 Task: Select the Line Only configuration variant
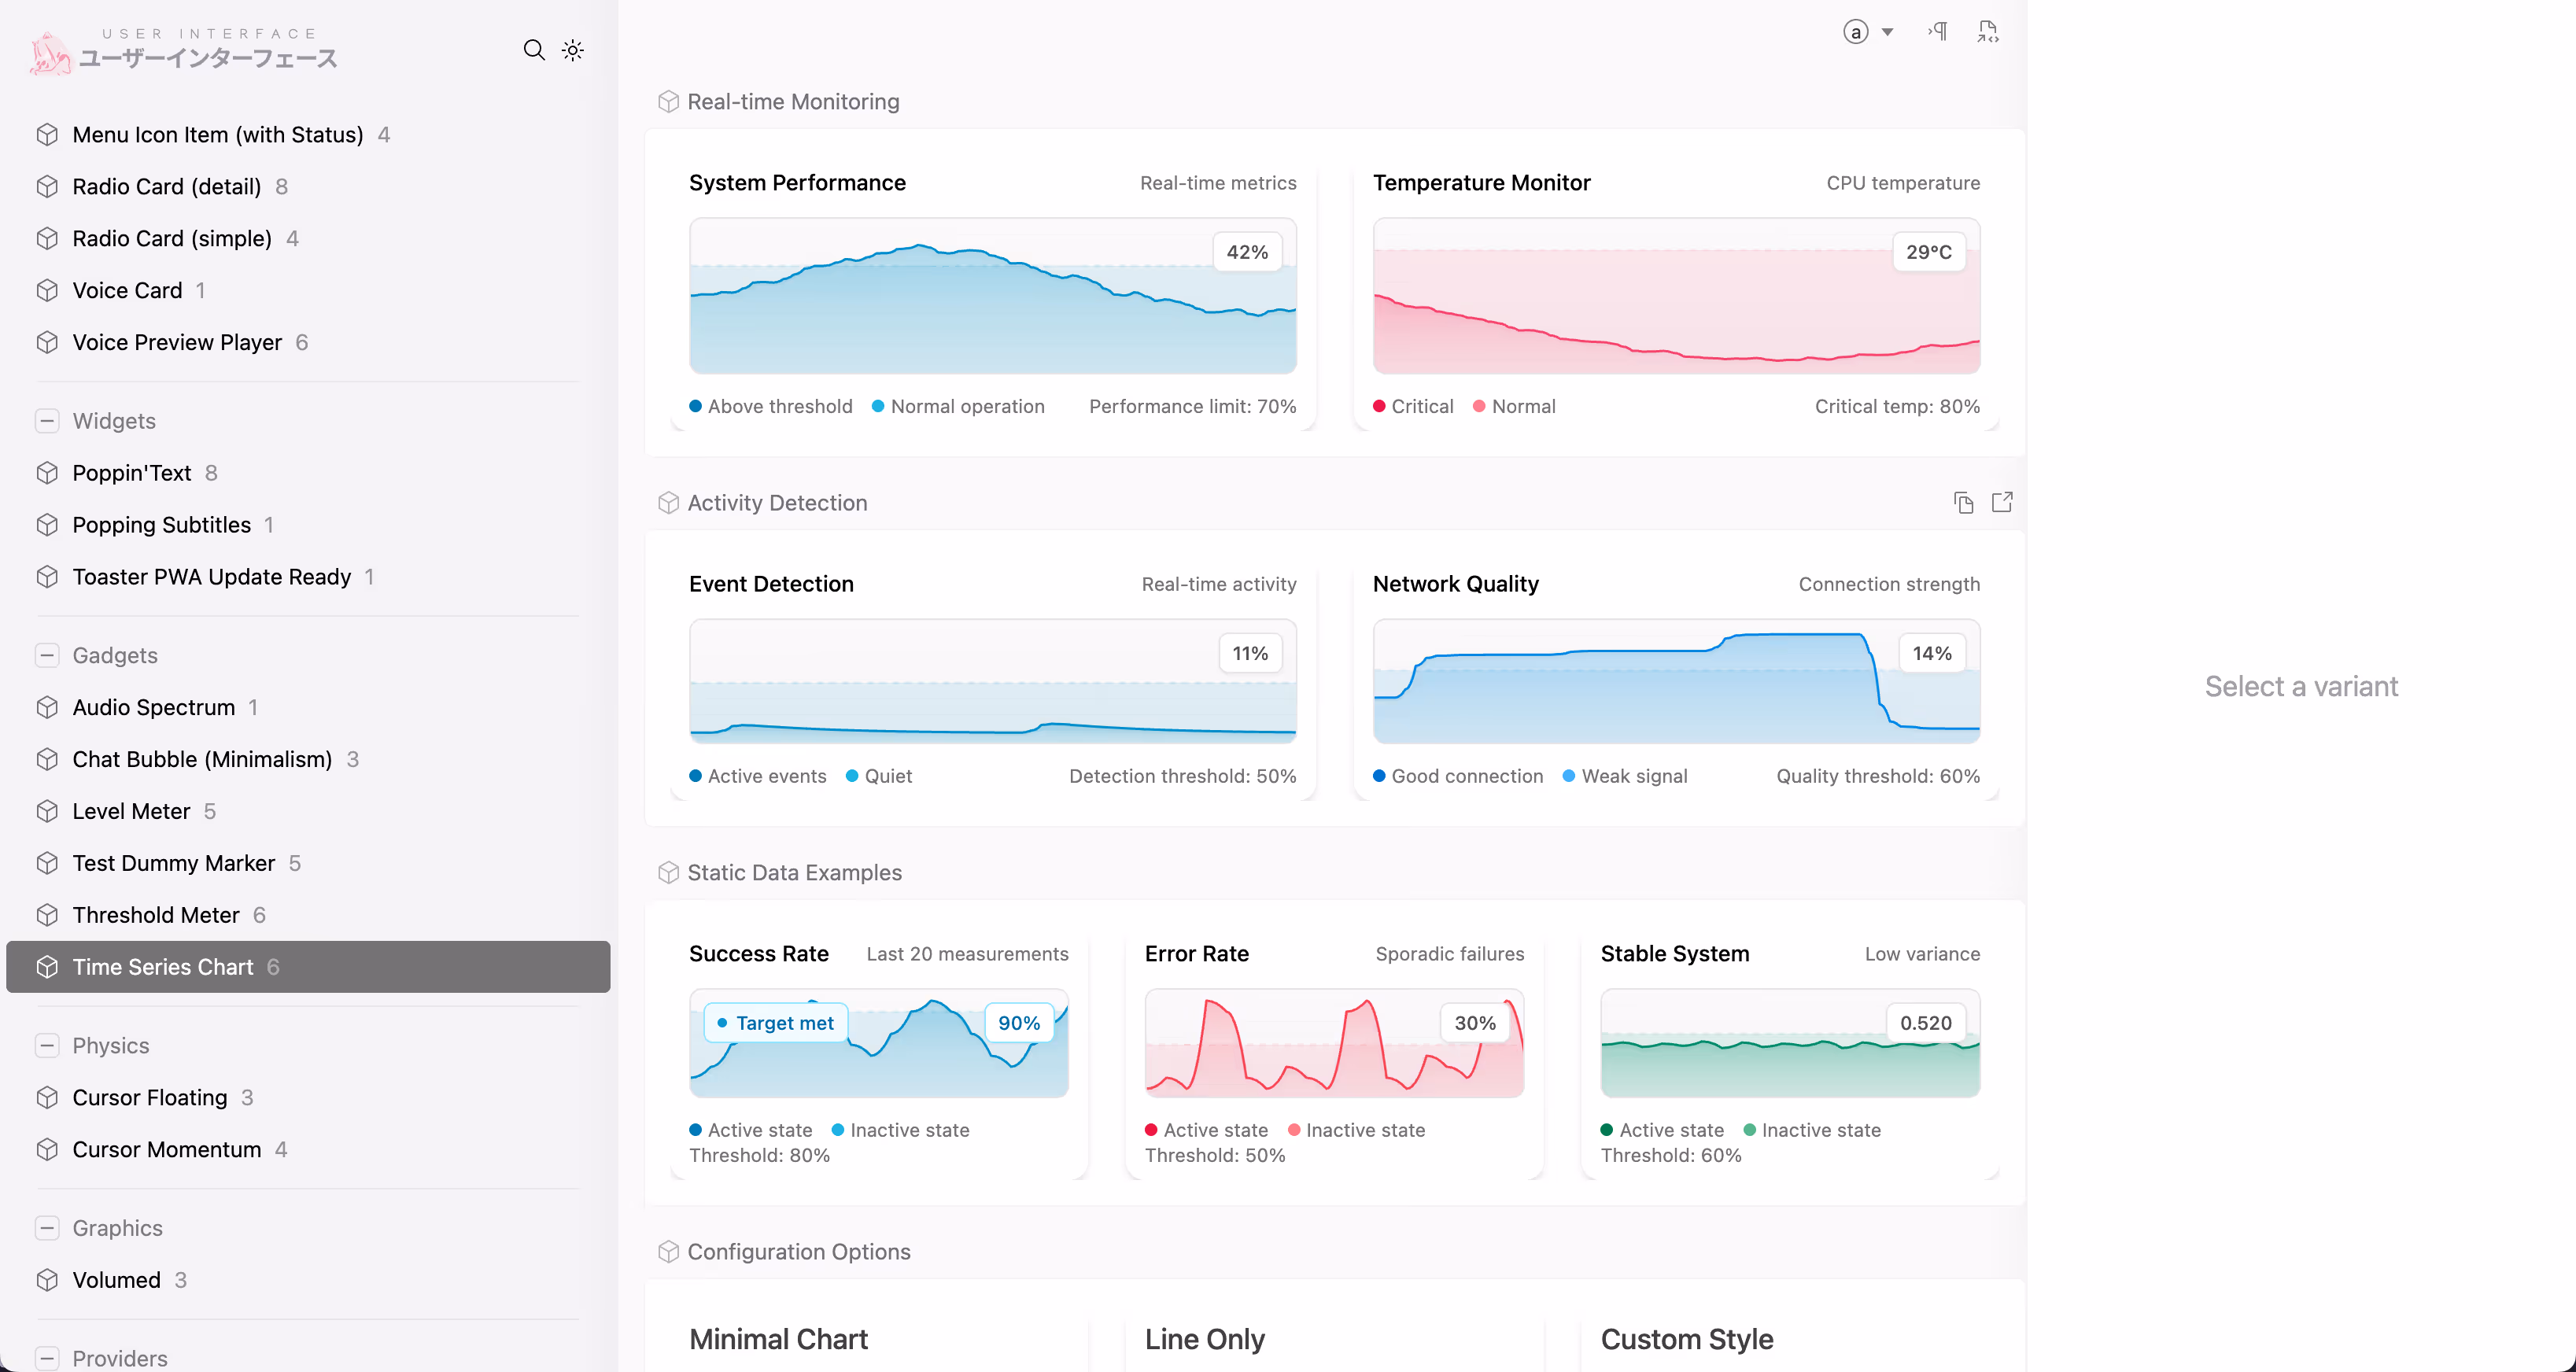point(1204,1339)
